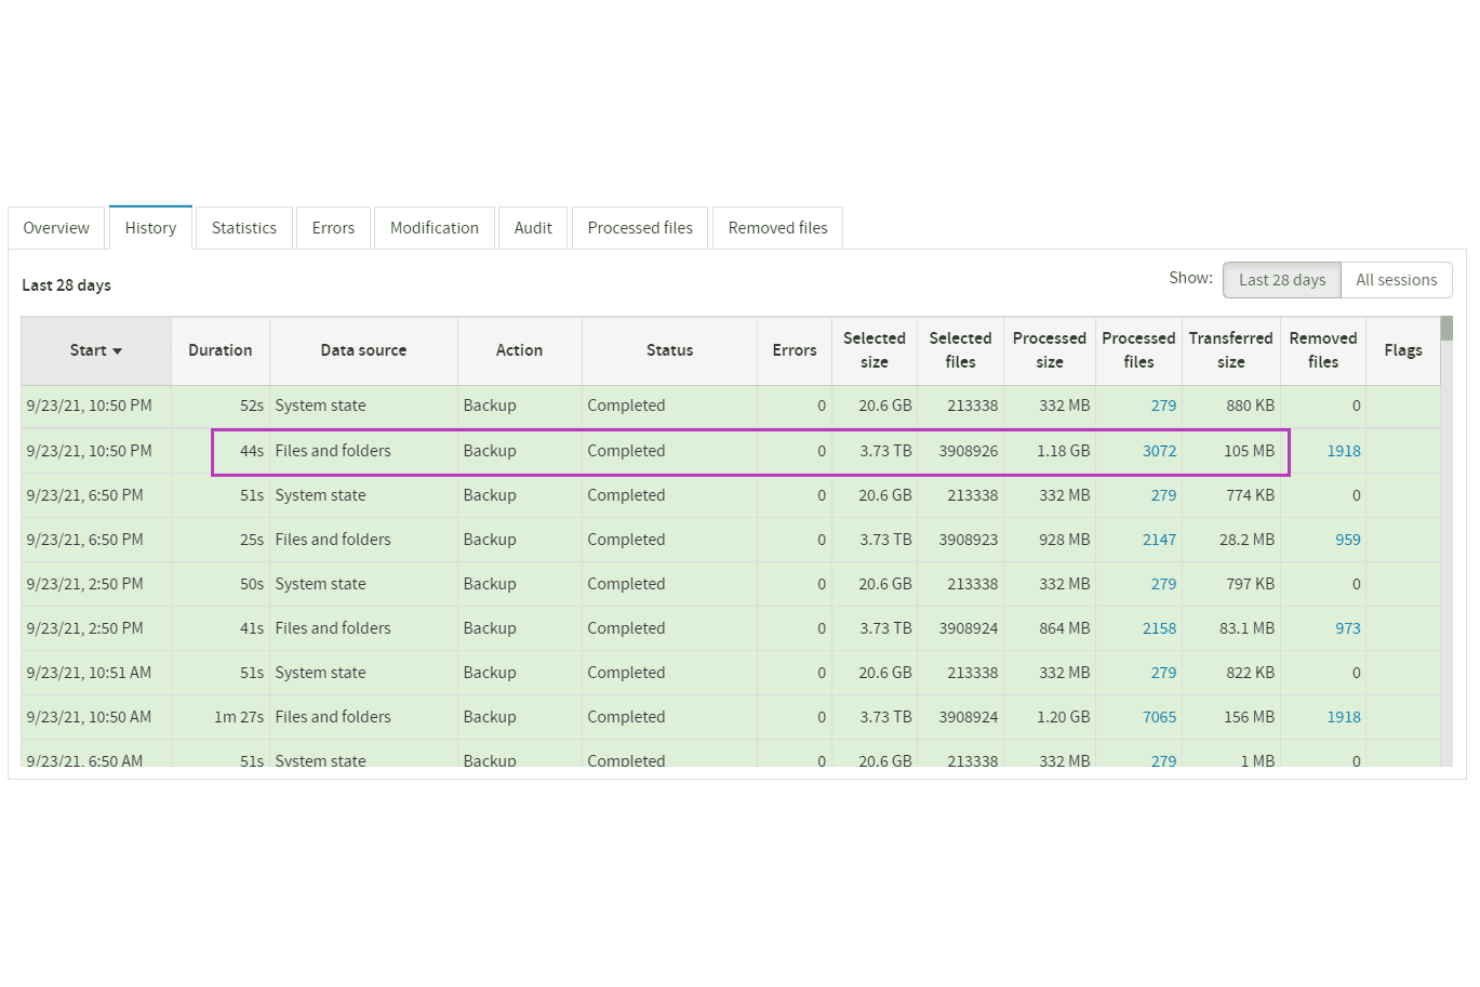Image resolution: width=1480 pixels, height=987 pixels.
Task: Open the Removed files tab
Action: click(x=778, y=228)
